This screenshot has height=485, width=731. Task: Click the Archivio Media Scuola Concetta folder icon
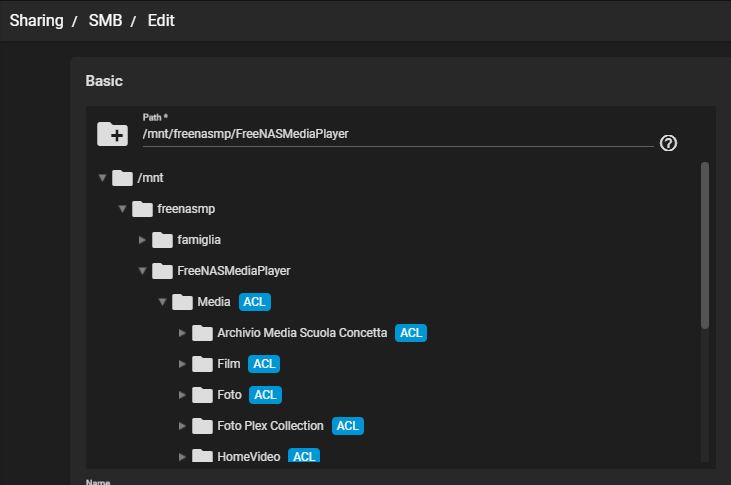tap(202, 333)
